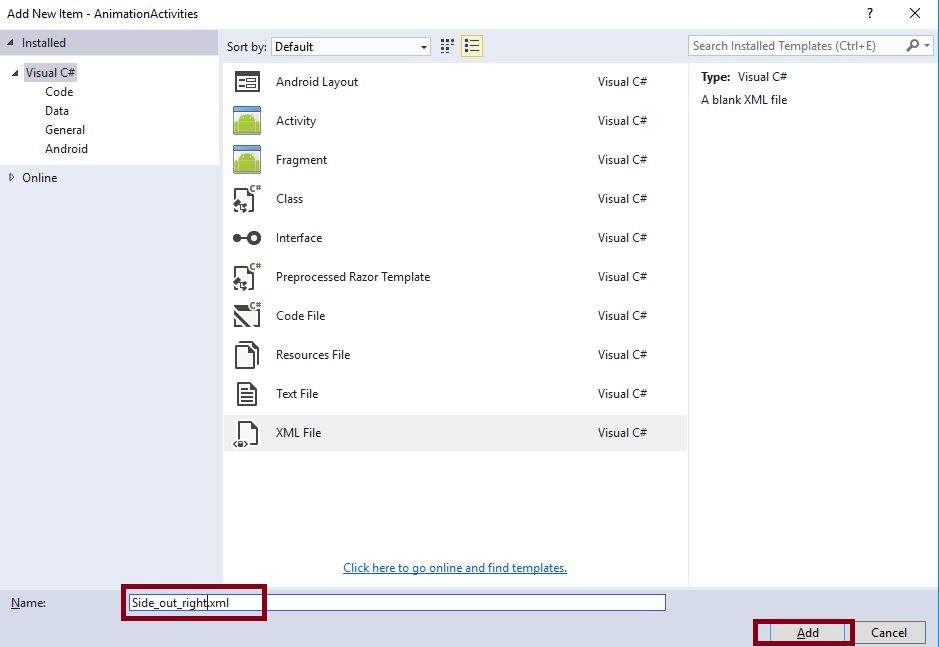The width and height of the screenshot is (939, 647).
Task: Open the search options dropdown arrow
Action: tap(926, 46)
